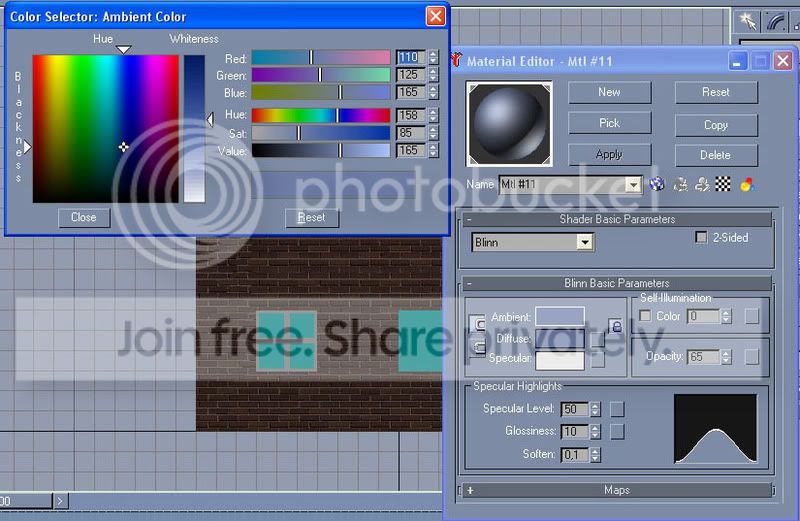Click the arc icon in top toolbar
Image resolution: width=800 pixels, height=521 pixels.
click(776, 21)
